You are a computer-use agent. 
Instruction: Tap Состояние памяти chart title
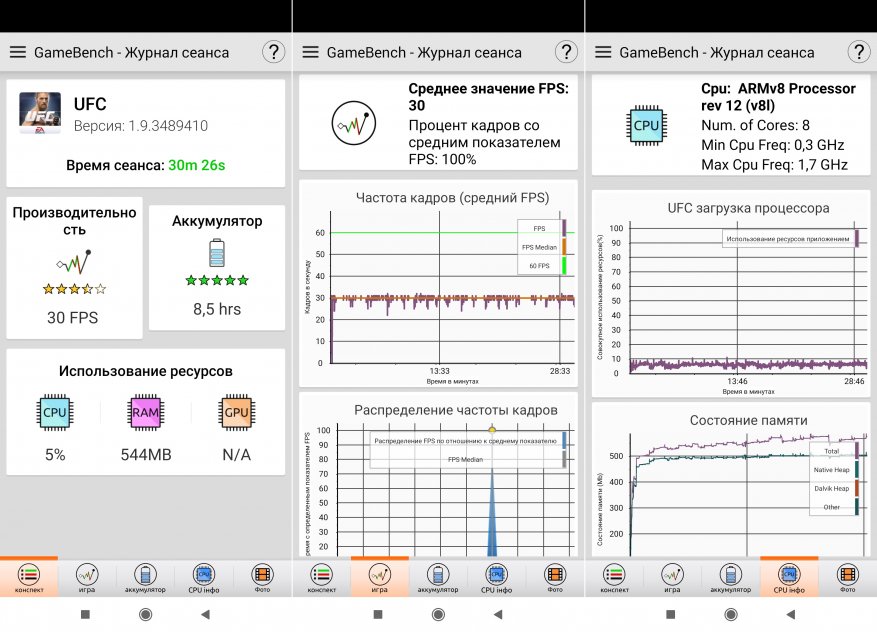click(748, 420)
